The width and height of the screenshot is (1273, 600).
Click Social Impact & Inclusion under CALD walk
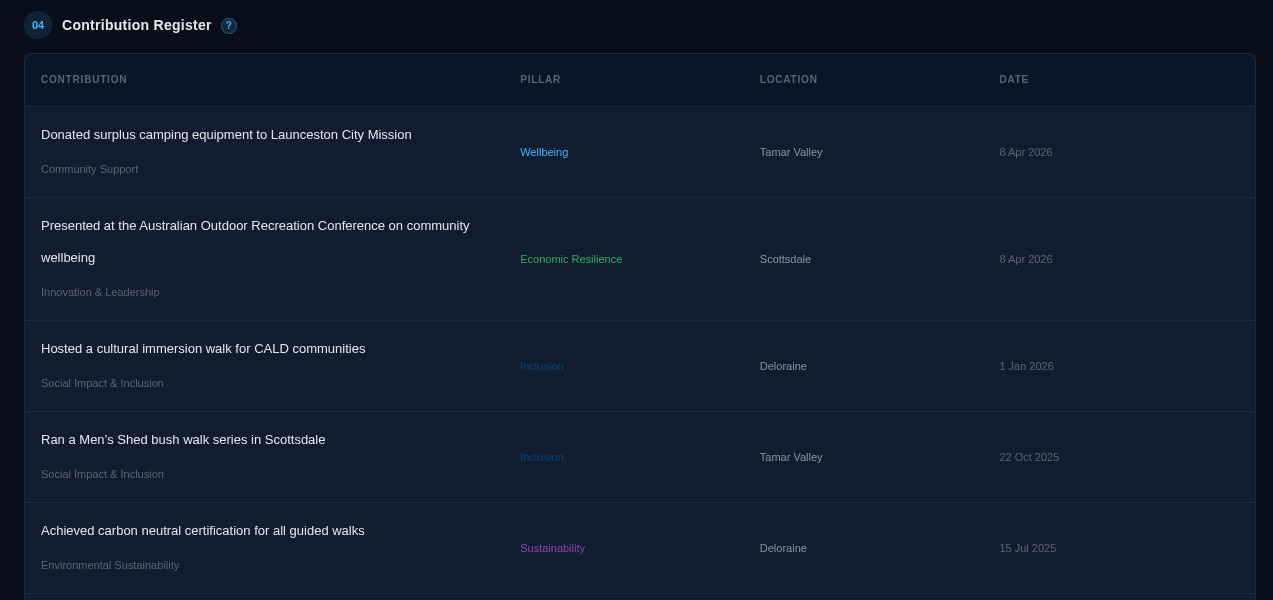pyautogui.click(x=102, y=383)
